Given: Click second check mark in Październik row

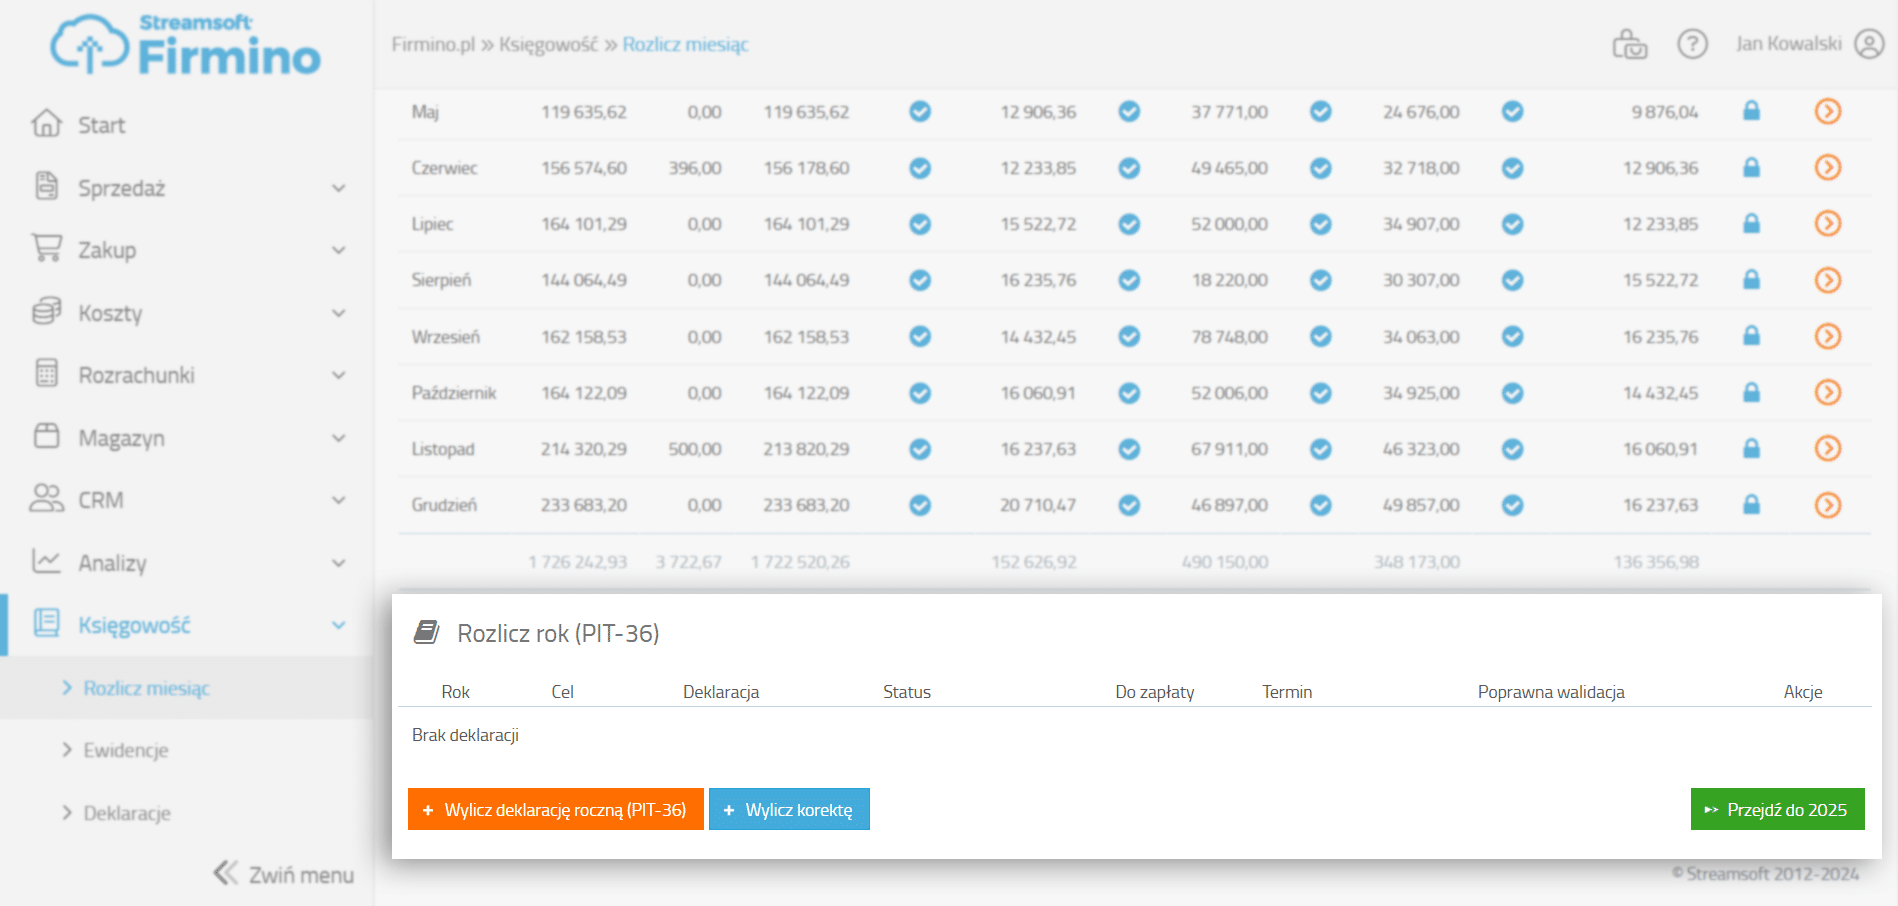Looking at the screenshot, I should (1129, 393).
